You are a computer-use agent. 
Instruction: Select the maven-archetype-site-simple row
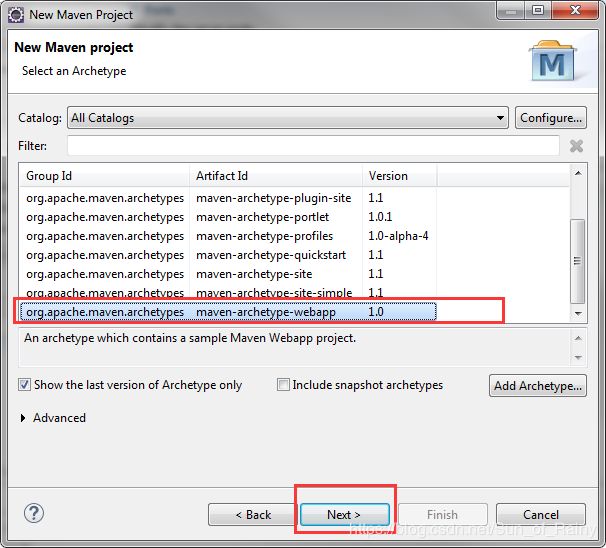pos(228,293)
